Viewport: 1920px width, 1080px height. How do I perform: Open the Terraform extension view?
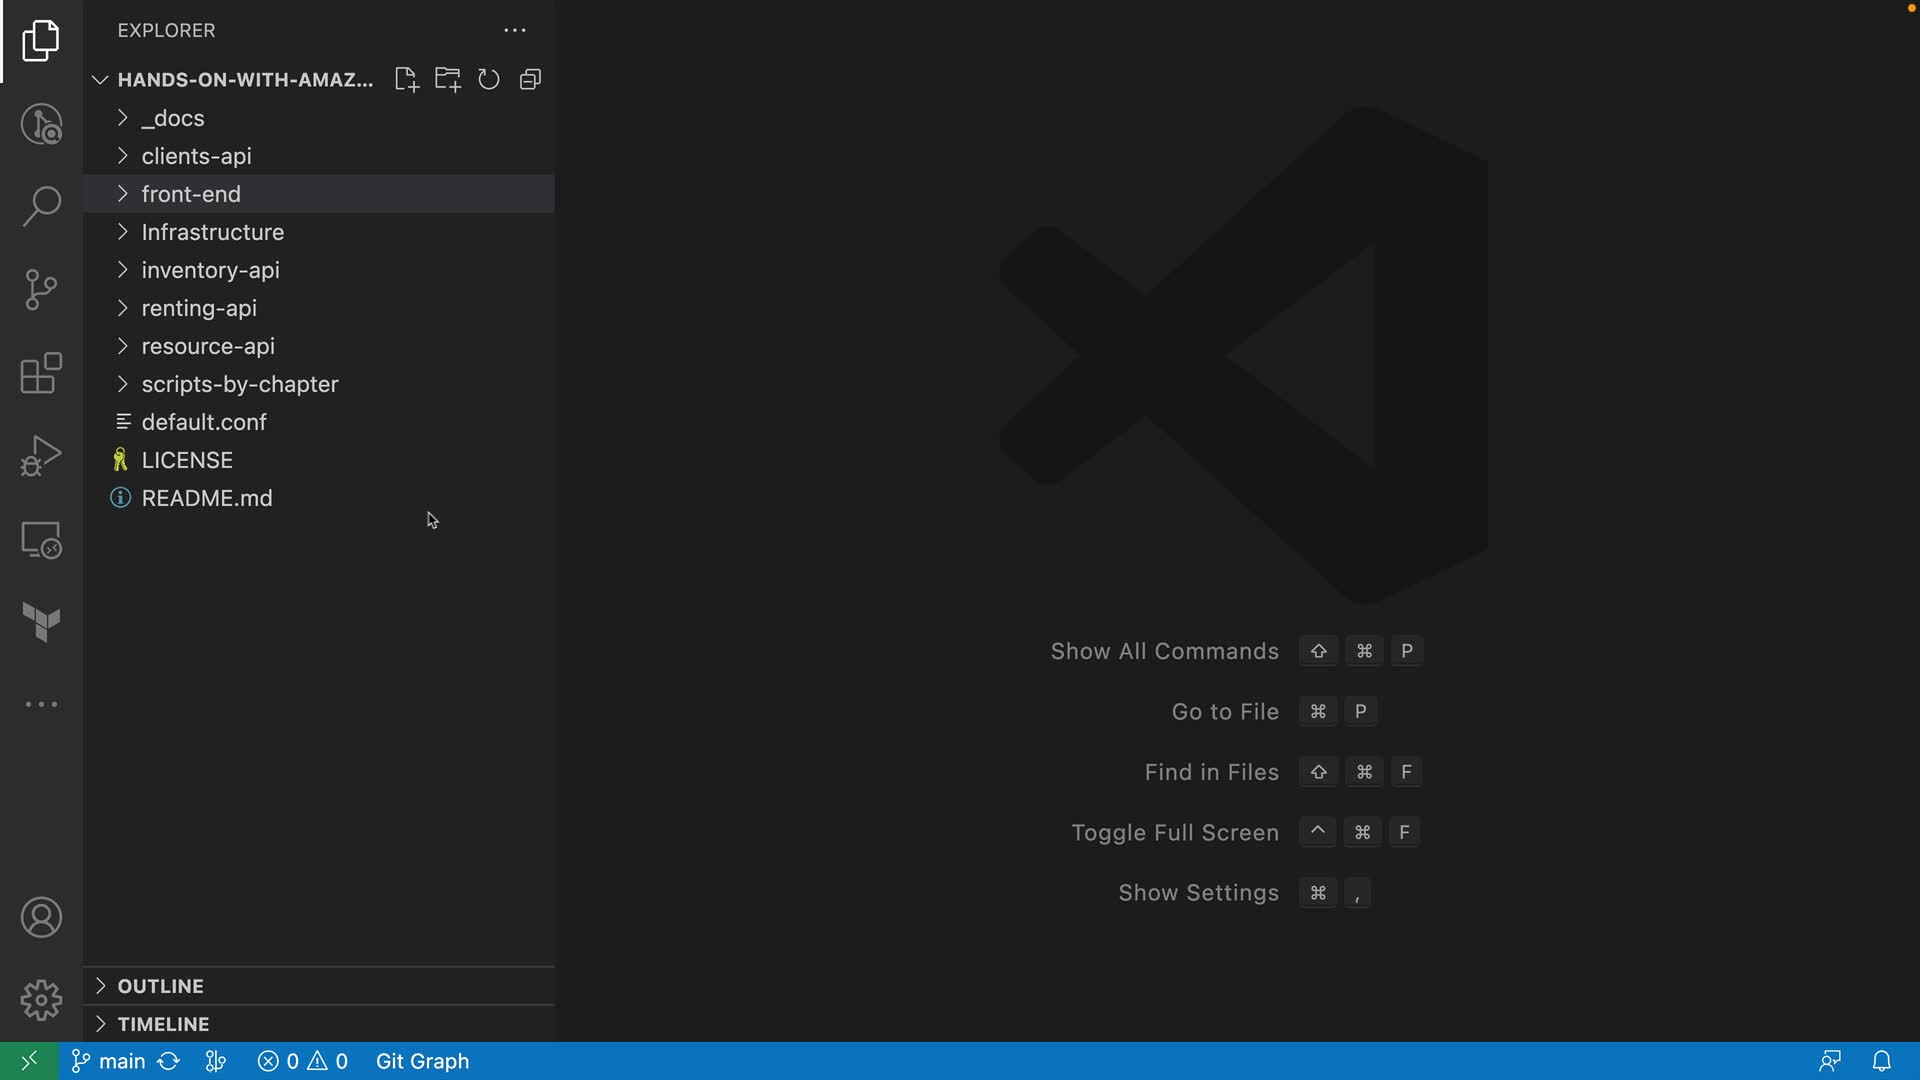[x=41, y=622]
